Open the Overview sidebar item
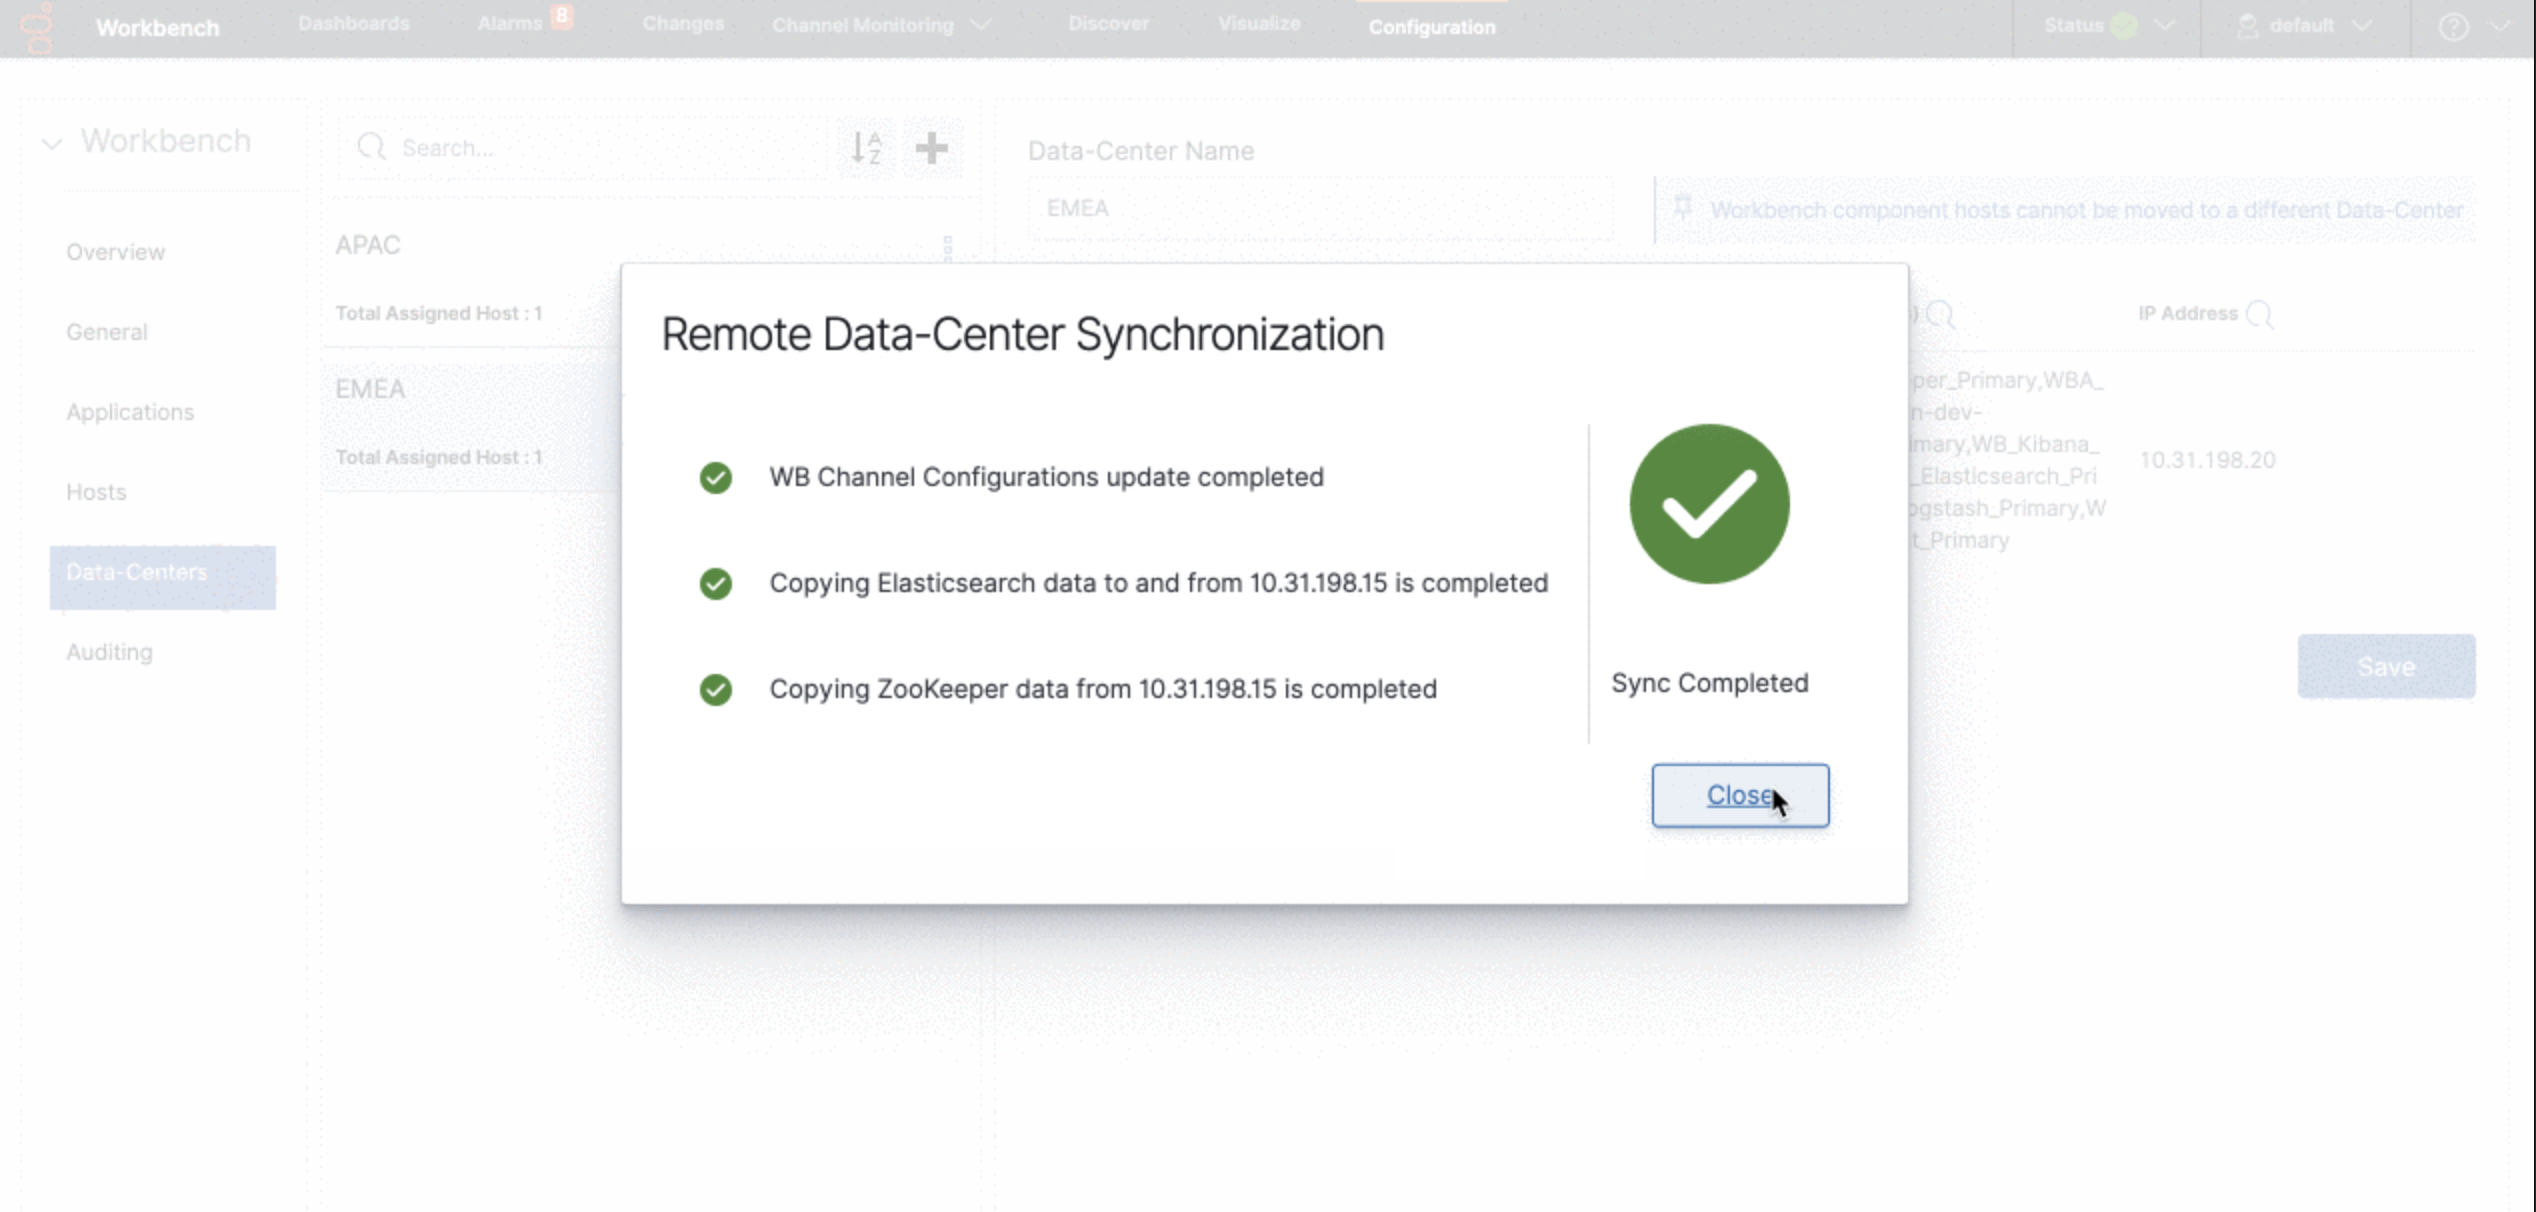The height and width of the screenshot is (1212, 2536). [x=116, y=252]
